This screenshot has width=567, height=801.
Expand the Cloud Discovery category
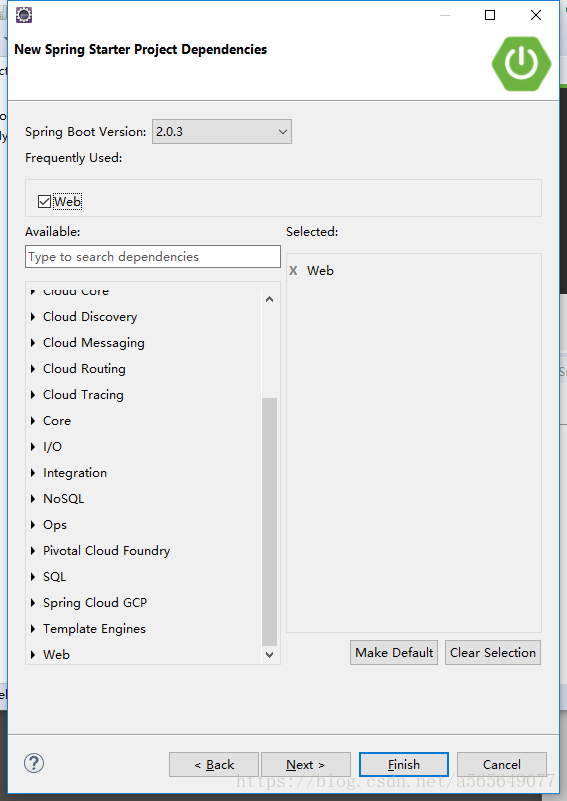point(33,317)
